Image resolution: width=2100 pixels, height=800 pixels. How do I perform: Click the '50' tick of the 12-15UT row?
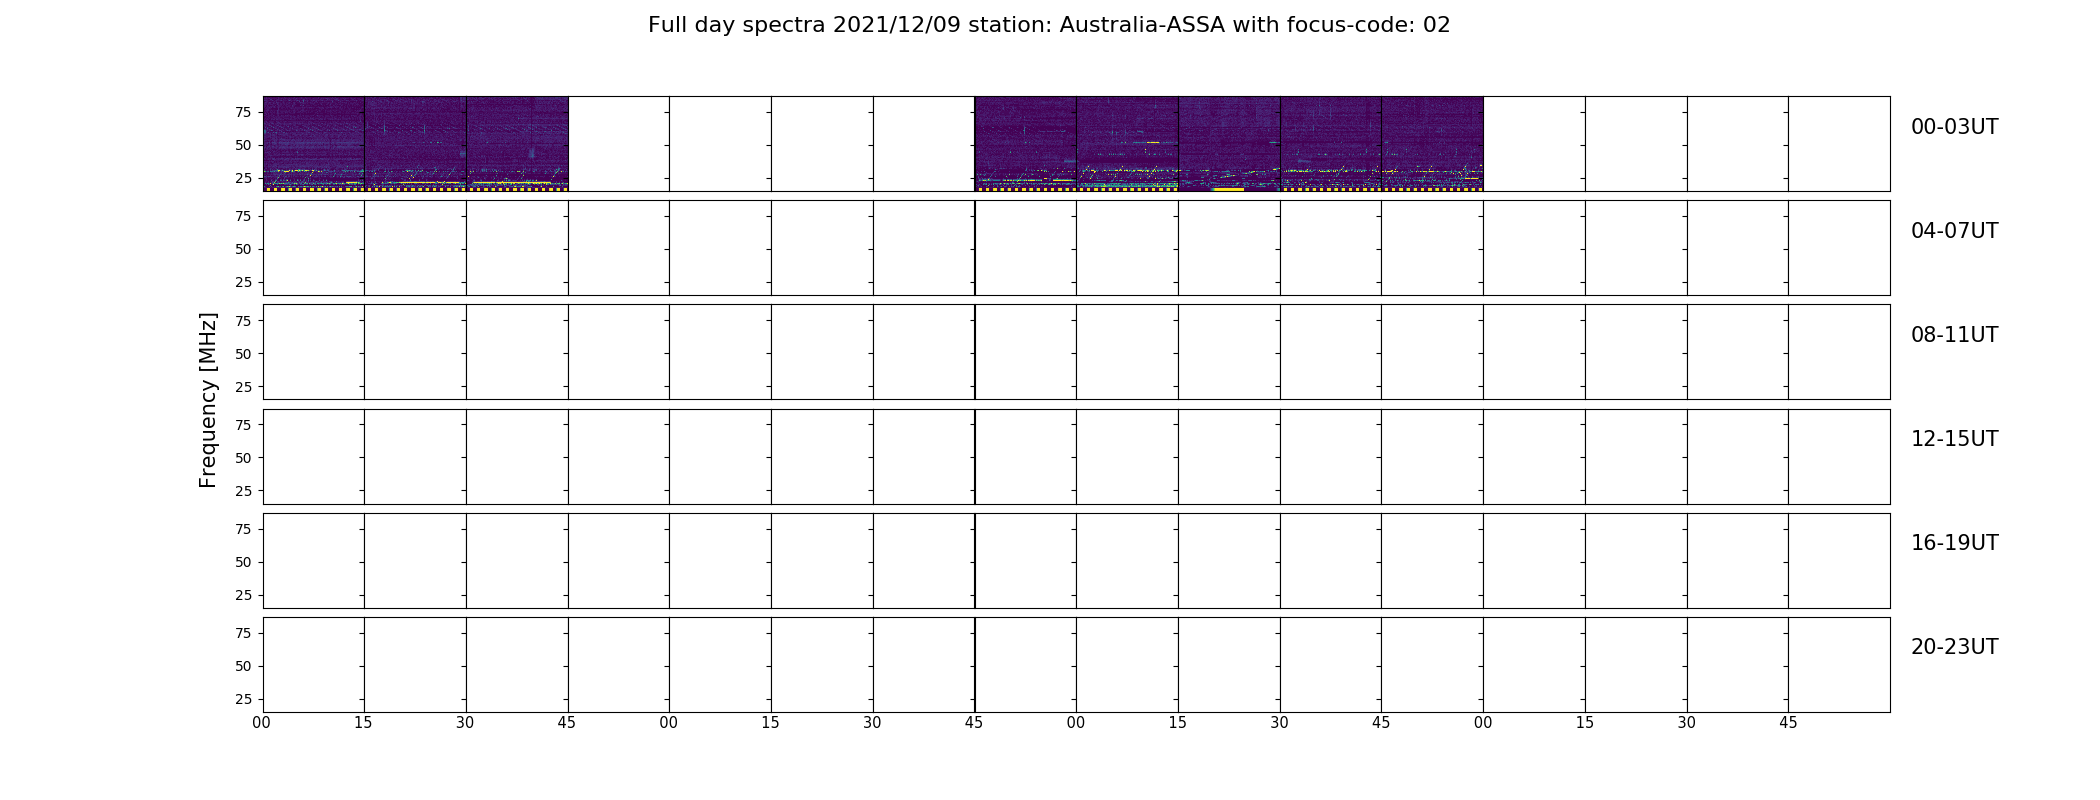click(x=243, y=457)
